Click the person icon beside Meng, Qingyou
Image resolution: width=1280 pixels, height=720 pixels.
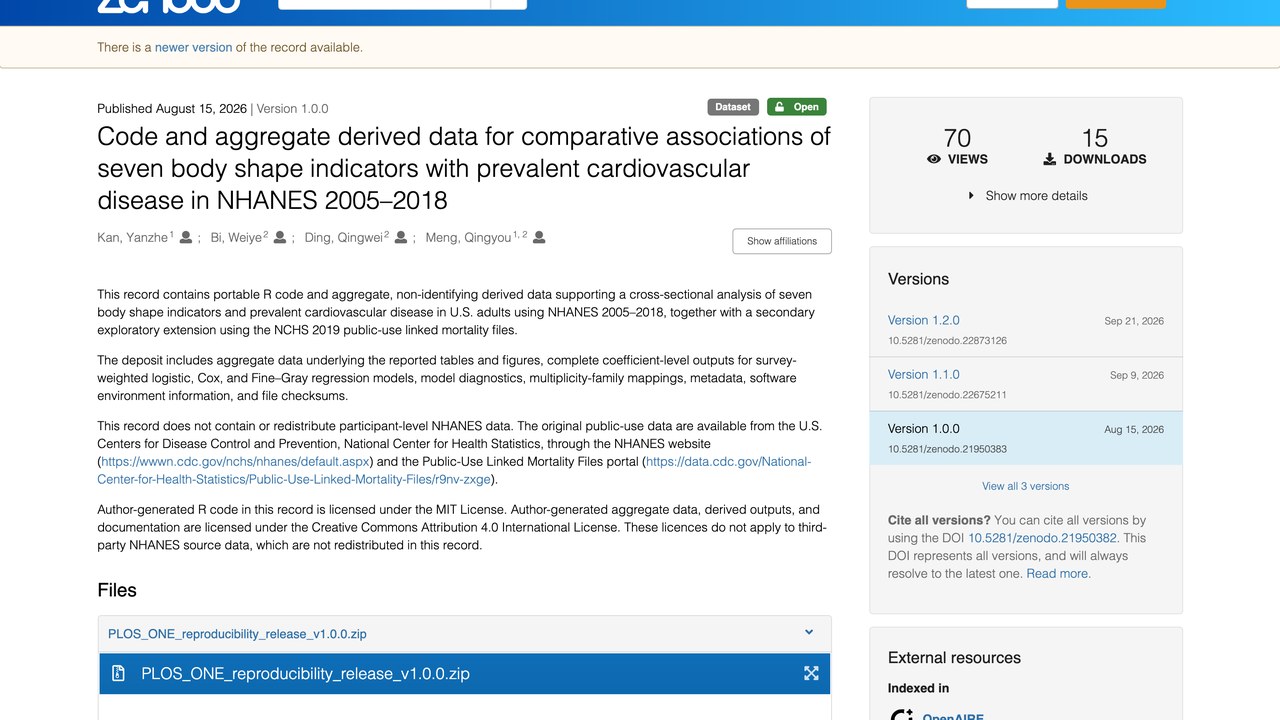[539, 238]
